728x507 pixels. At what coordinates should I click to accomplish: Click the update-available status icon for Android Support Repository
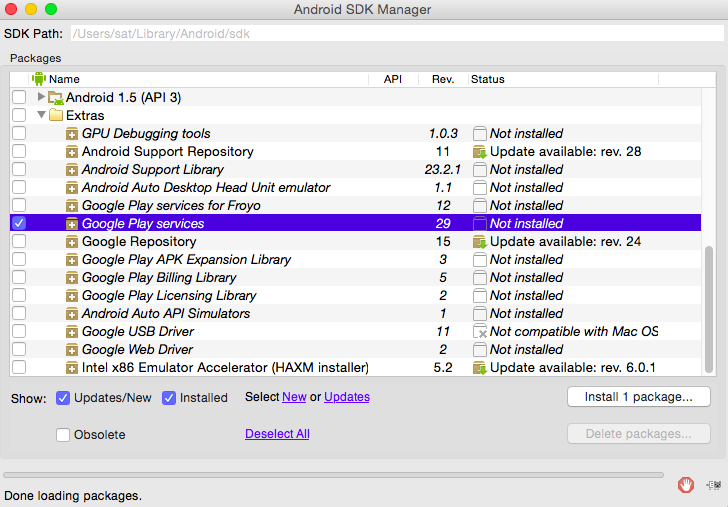tap(479, 152)
